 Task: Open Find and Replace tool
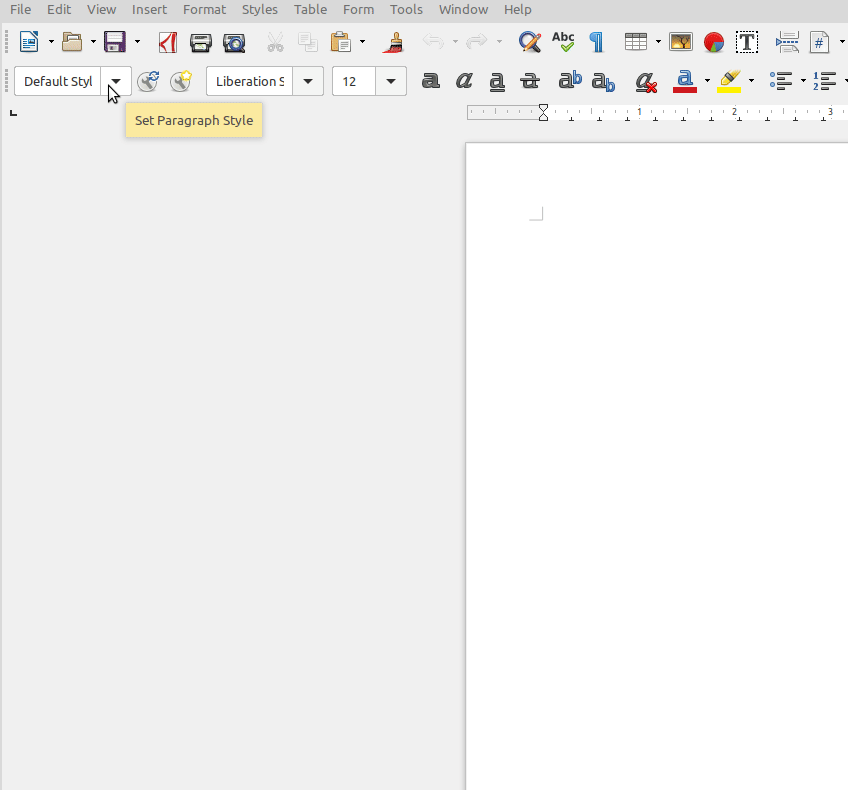coord(529,42)
